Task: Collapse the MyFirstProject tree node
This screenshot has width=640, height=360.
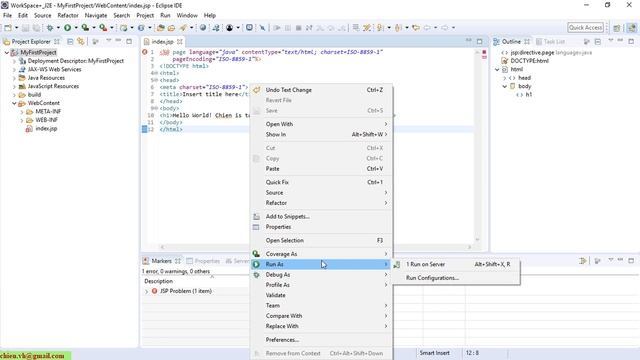Action: click(7, 53)
